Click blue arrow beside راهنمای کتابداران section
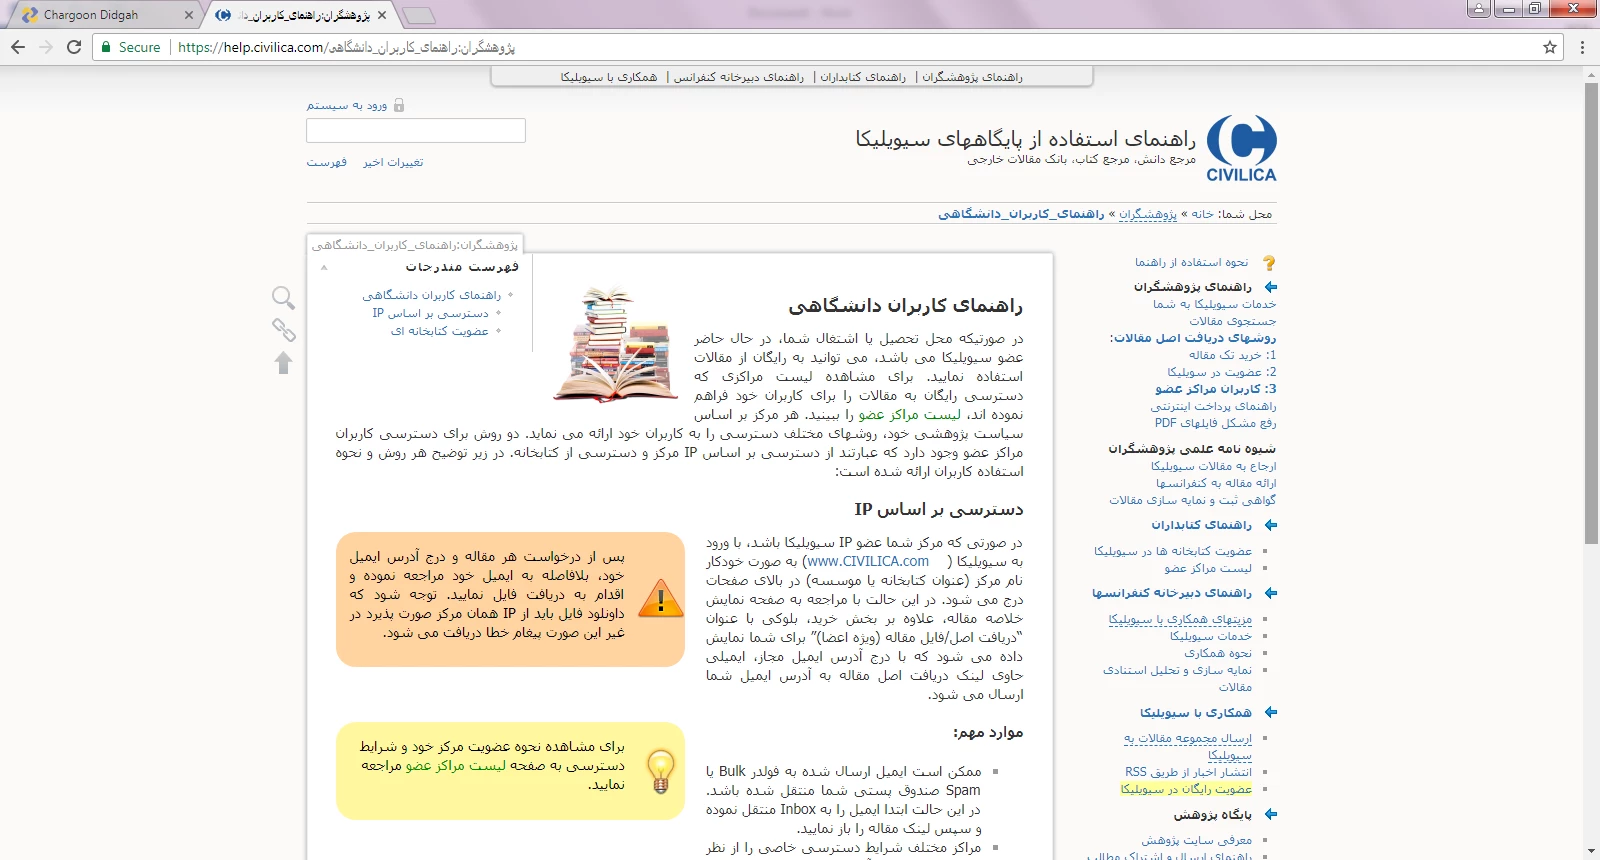 (x=1271, y=525)
